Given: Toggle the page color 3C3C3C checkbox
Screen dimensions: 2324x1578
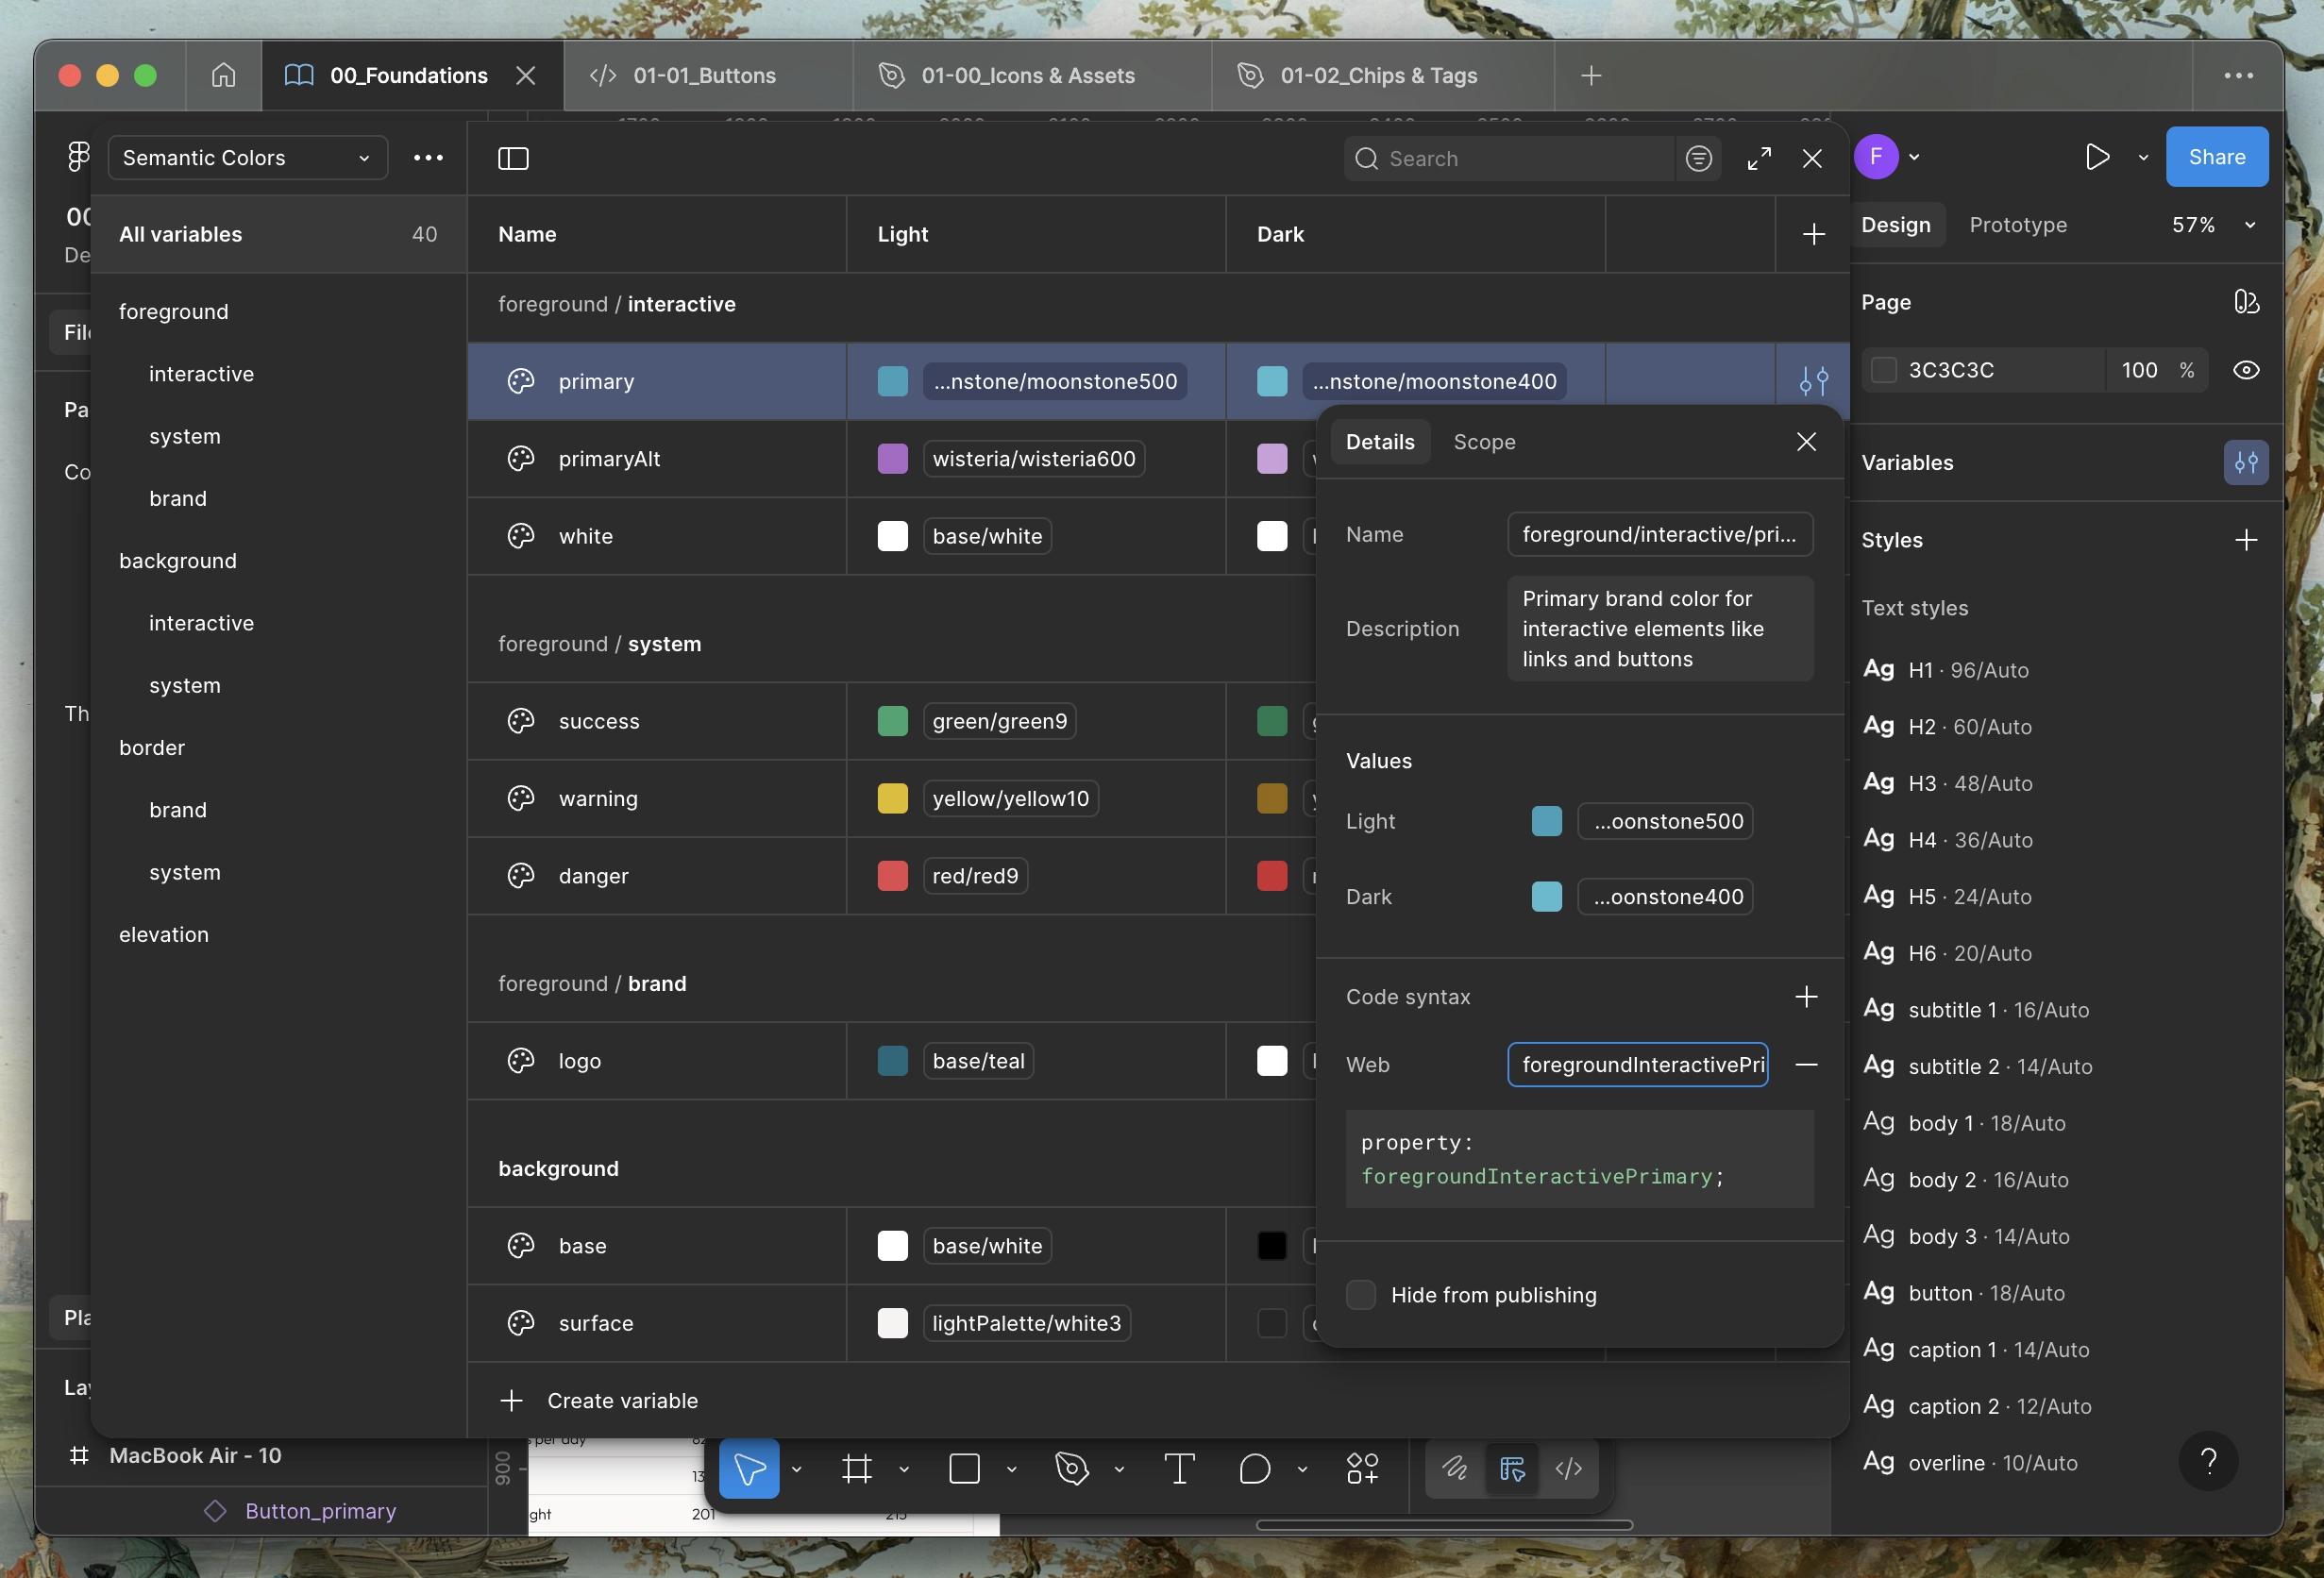Looking at the screenshot, I should point(1884,370).
